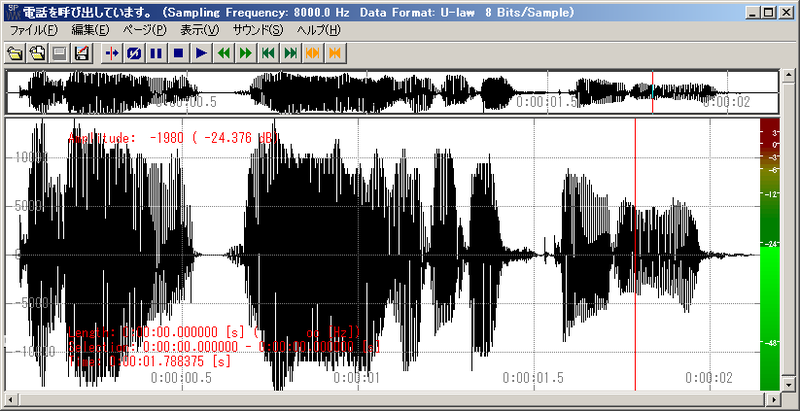The image size is (800, 411).
Task: Click the red-blue cursor position marker icon
Action: pyautogui.click(x=112, y=52)
